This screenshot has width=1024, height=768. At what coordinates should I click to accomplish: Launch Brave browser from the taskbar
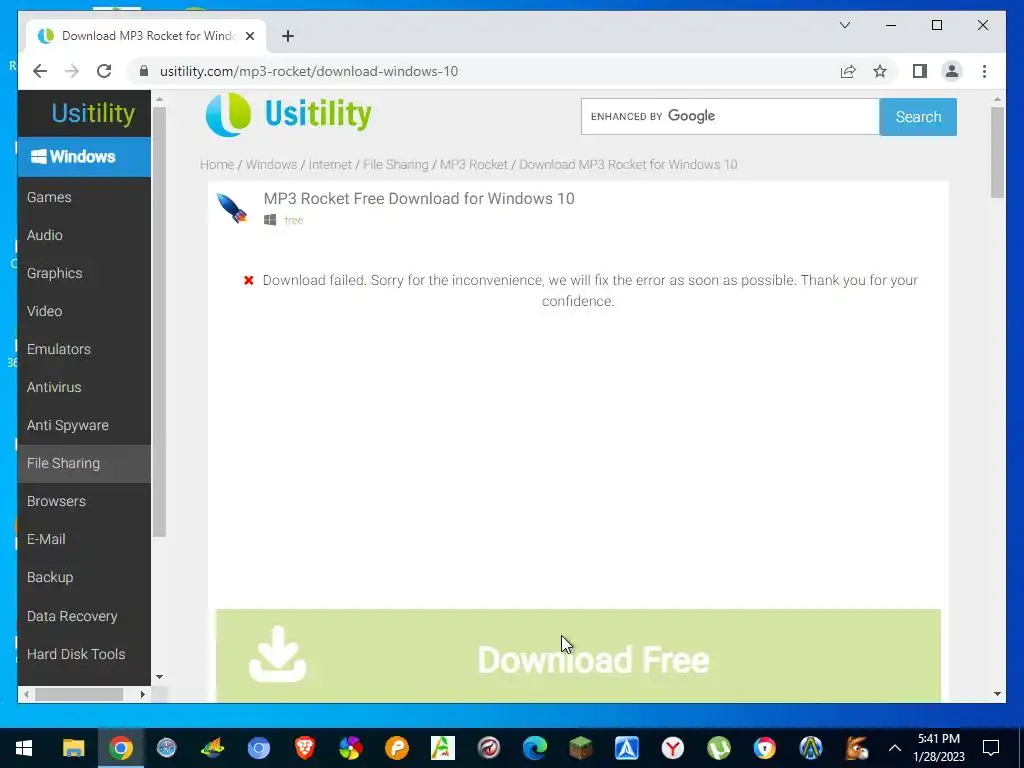[x=304, y=748]
